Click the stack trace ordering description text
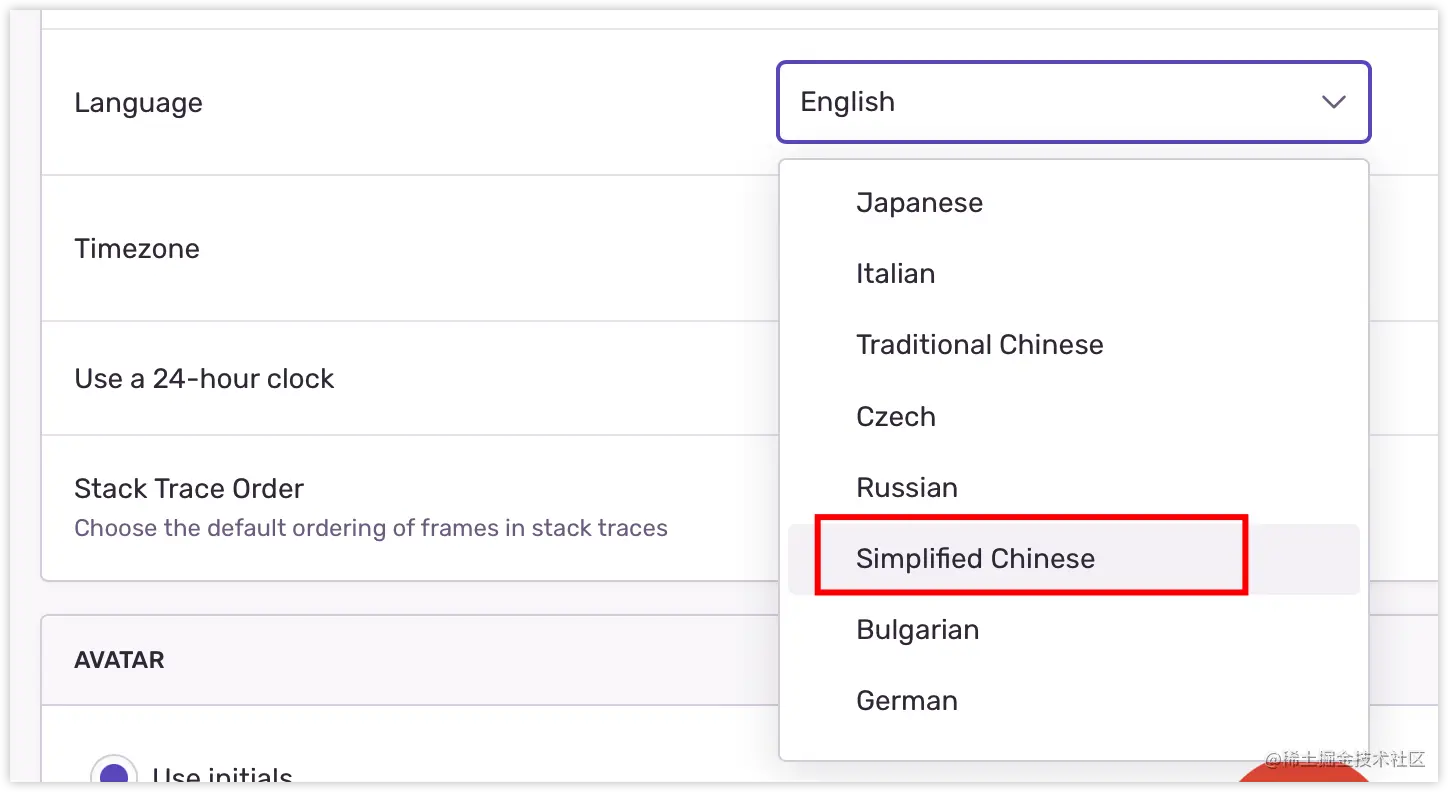This screenshot has width=1448, height=792. pyautogui.click(x=371, y=528)
